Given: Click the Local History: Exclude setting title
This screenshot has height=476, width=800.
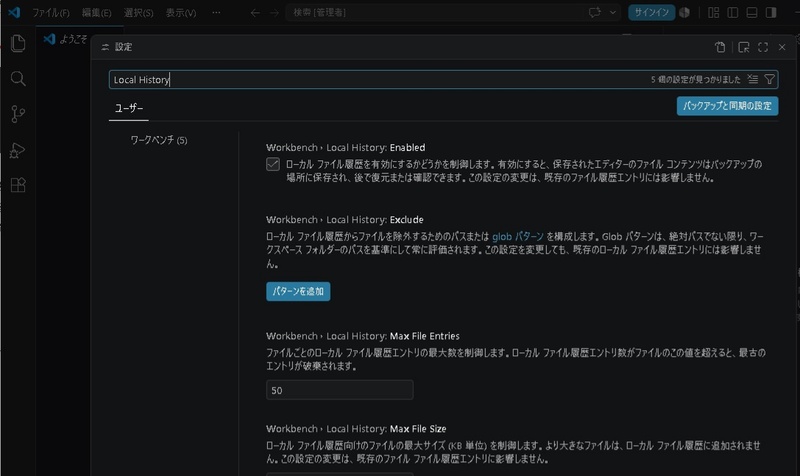Looking at the screenshot, I should [x=344, y=220].
